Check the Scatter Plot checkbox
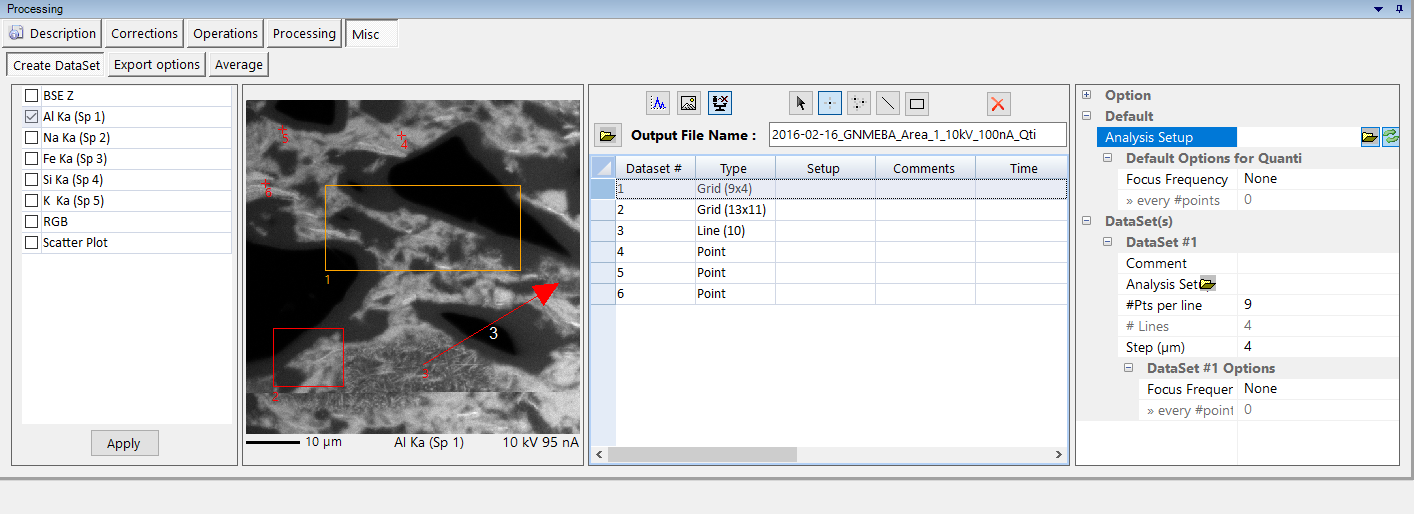The width and height of the screenshot is (1414, 514). click(x=32, y=243)
